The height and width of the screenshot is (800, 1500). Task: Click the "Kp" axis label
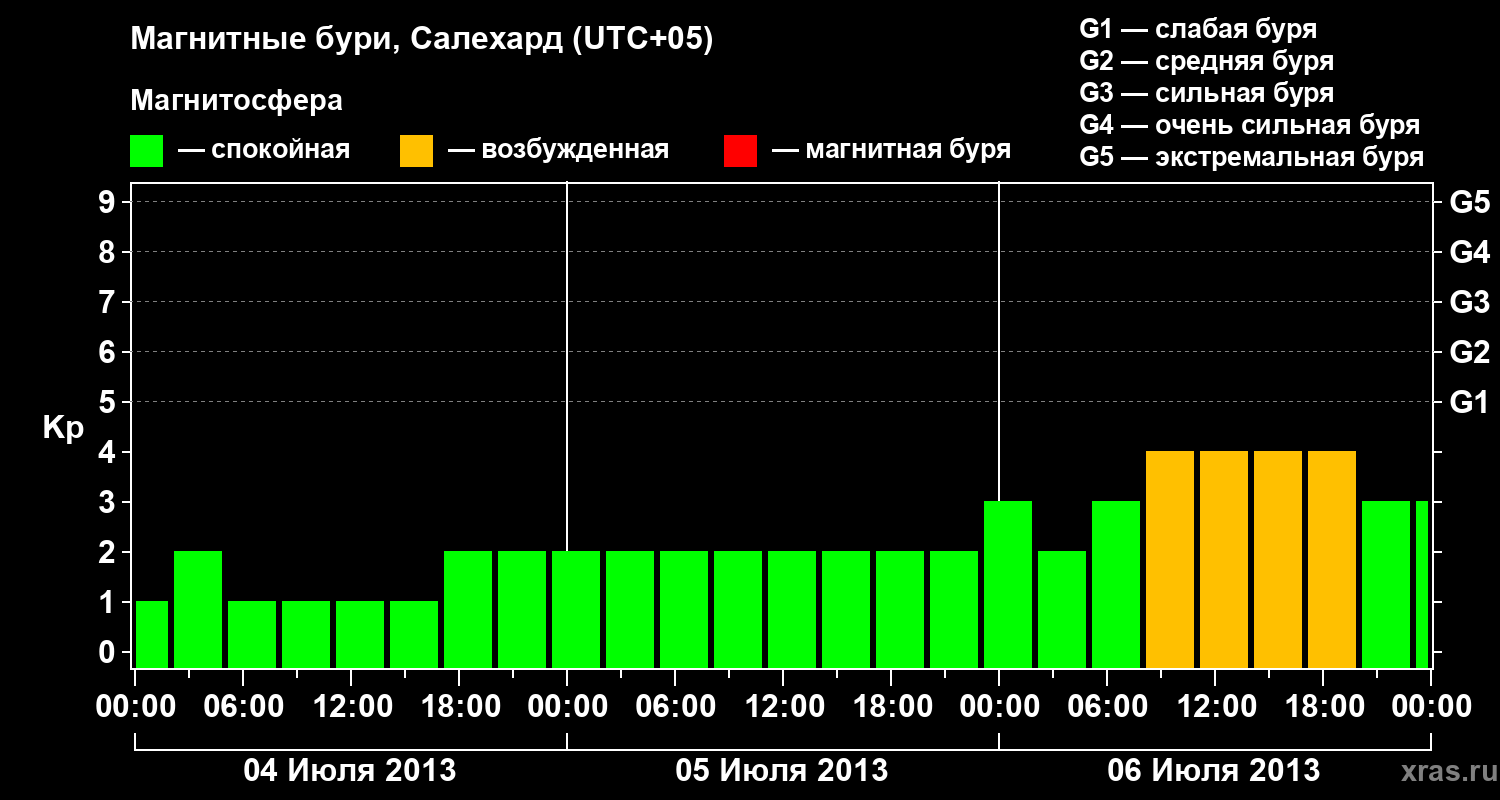point(64,428)
